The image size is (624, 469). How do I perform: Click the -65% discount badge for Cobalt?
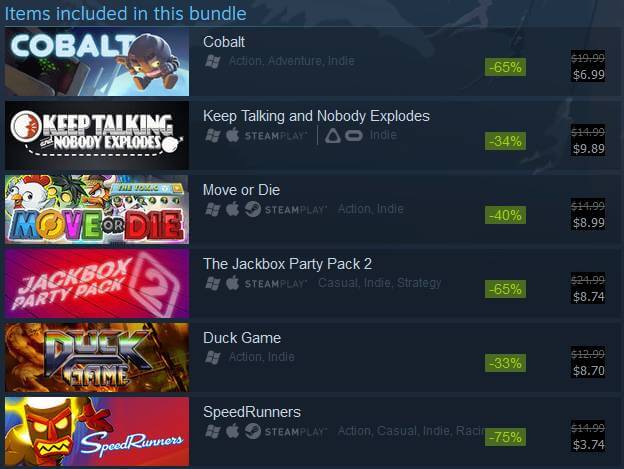point(505,67)
